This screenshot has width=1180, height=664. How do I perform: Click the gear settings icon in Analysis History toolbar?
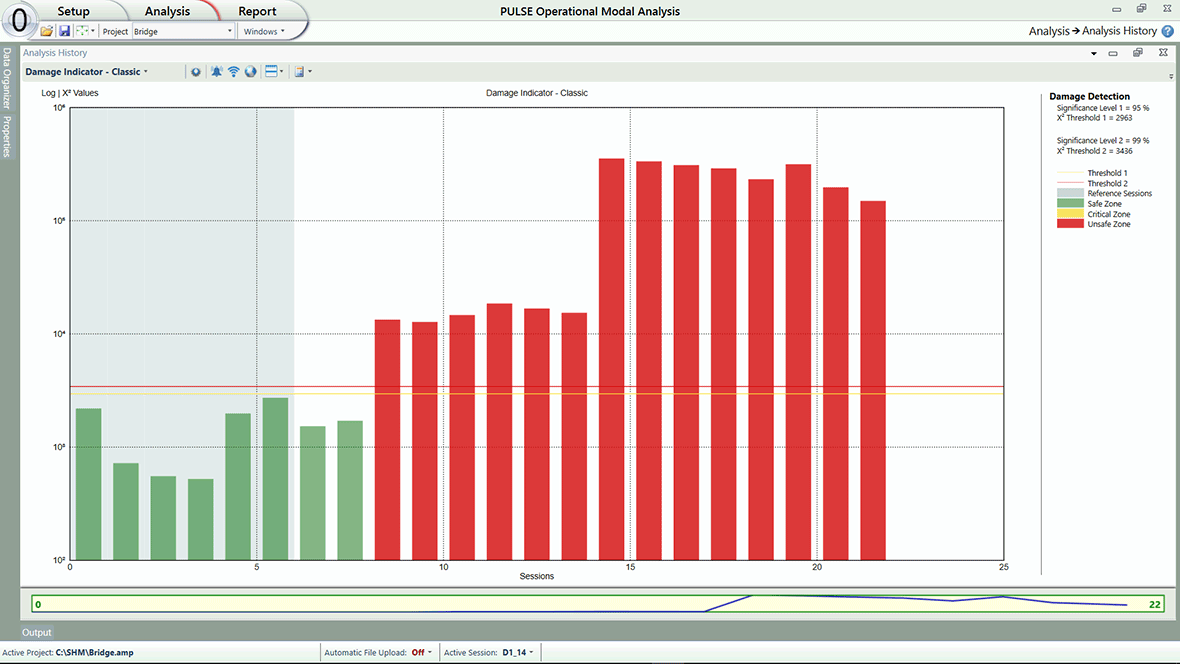coord(196,72)
